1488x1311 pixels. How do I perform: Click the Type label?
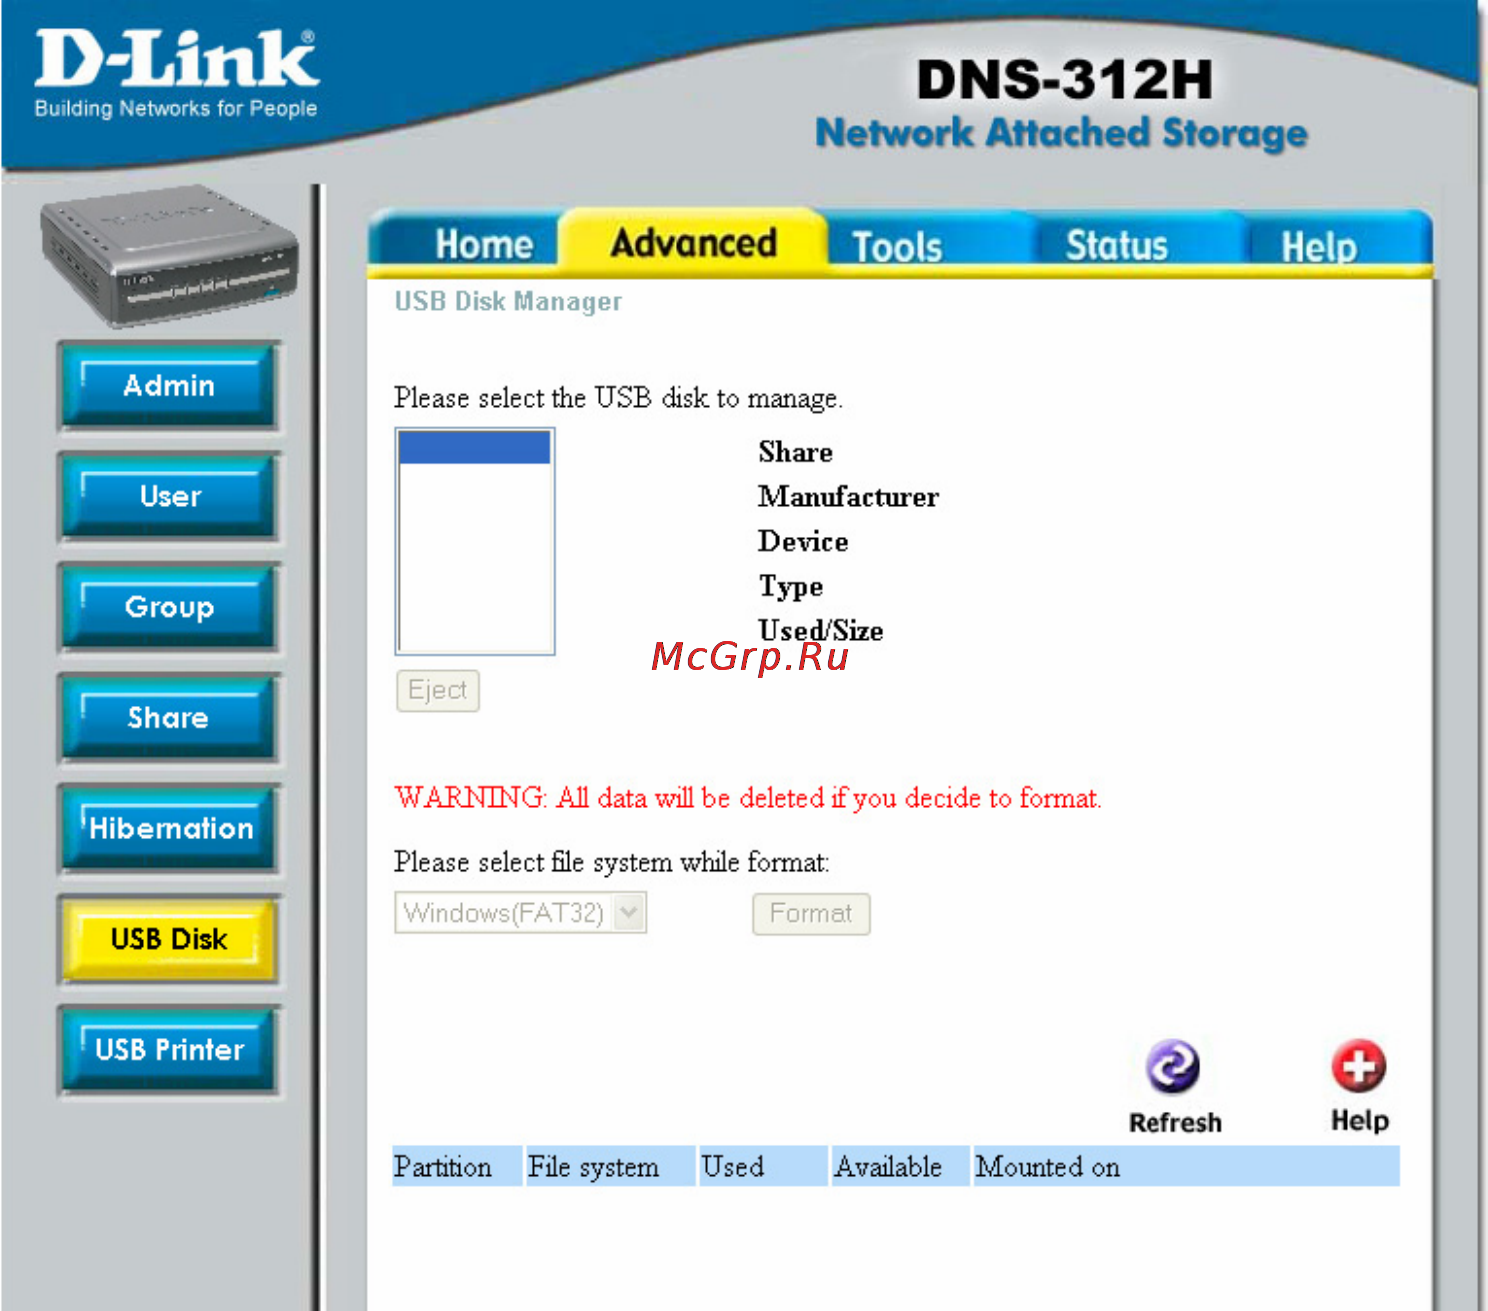[790, 587]
